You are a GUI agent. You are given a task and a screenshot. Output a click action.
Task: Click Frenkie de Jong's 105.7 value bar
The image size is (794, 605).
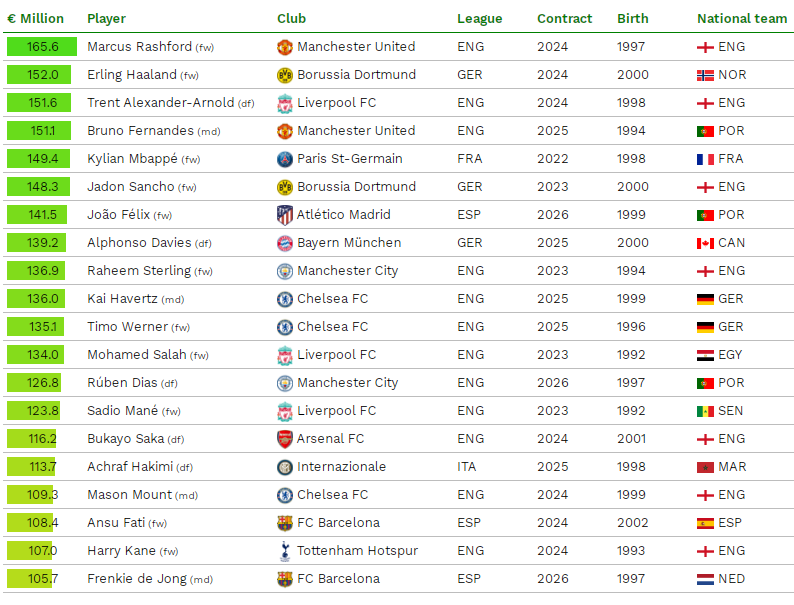(30, 579)
